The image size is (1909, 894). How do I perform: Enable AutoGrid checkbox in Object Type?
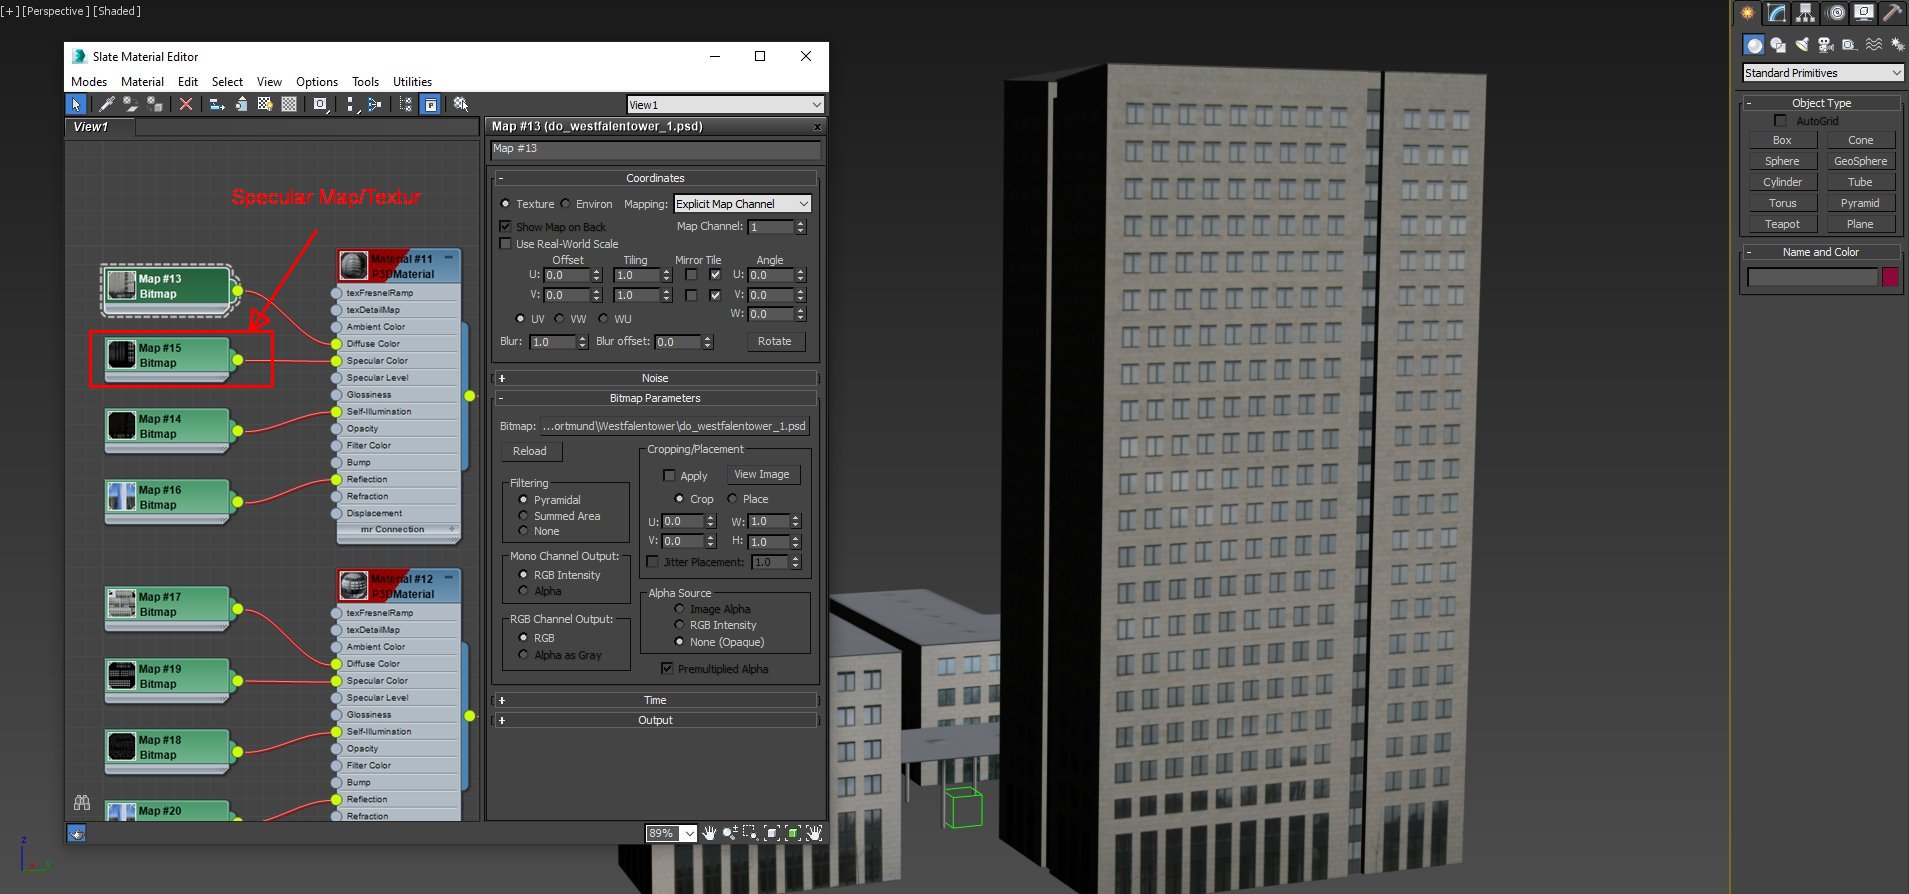[x=1780, y=121]
